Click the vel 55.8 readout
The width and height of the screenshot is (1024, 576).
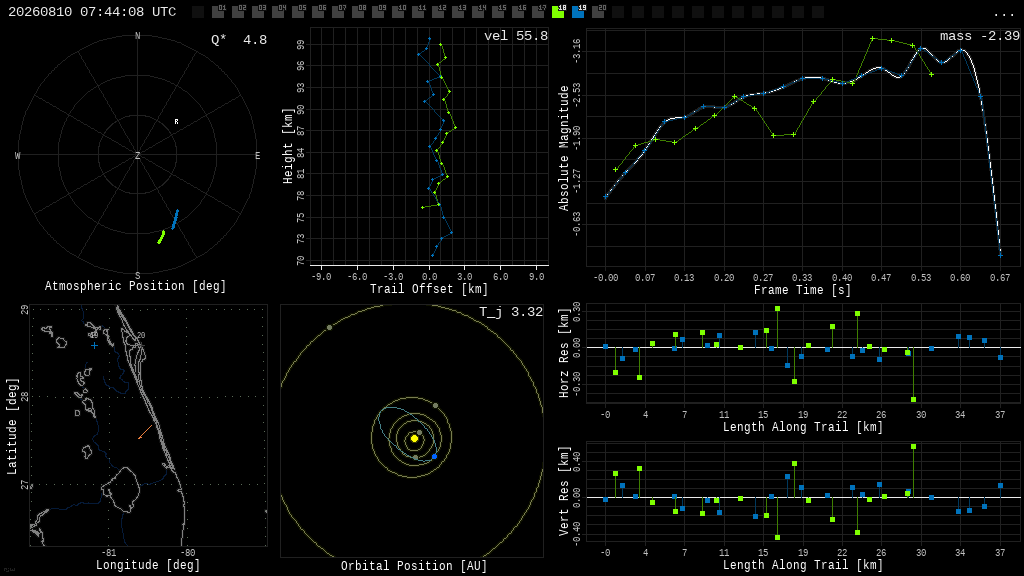point(516,36)
